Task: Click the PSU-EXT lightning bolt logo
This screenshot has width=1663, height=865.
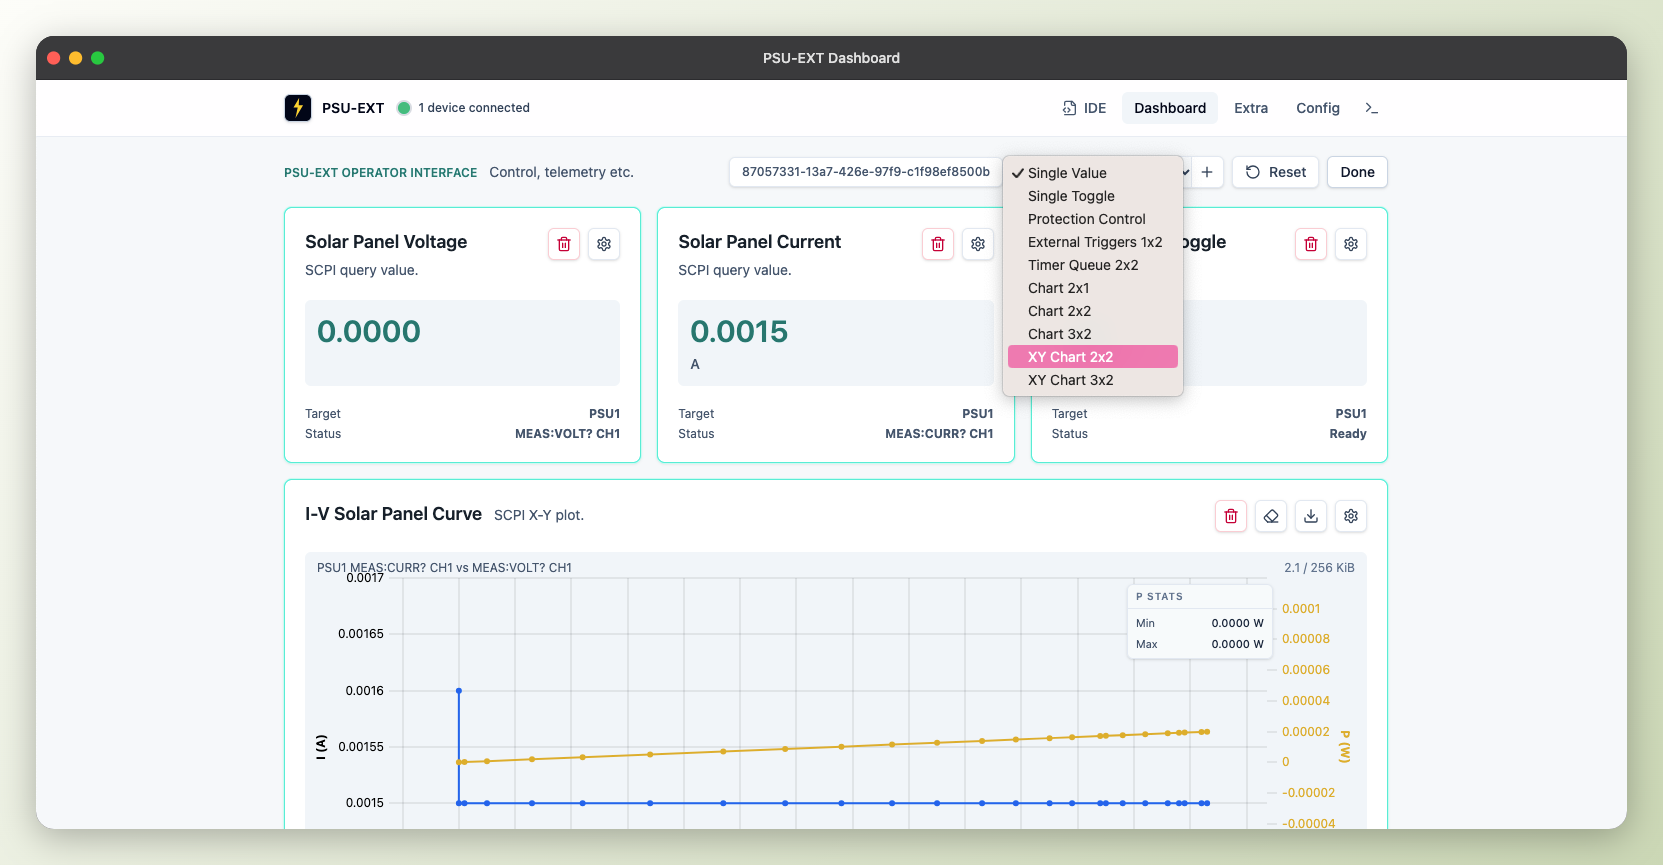Action: click(298, 108)
